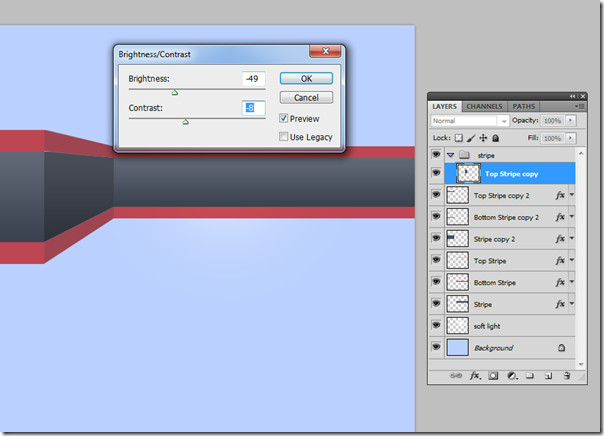Uncheck the Preview checkbox

tap(284, 118)
